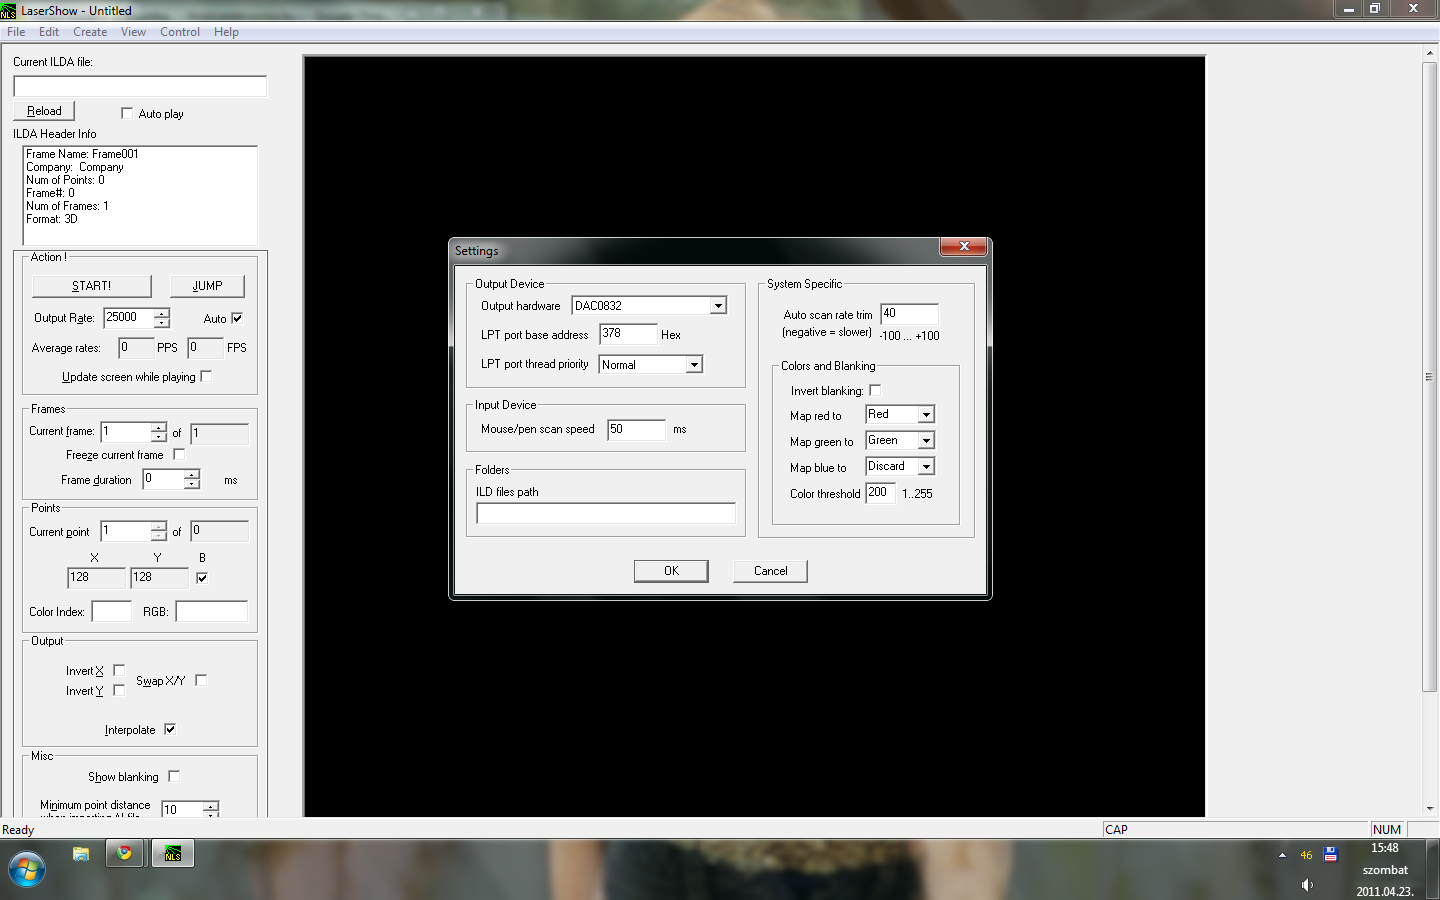The image size is (1440, 900).
Task: Open Windows Explorer from the taskbar
Action: pos(81,854)
